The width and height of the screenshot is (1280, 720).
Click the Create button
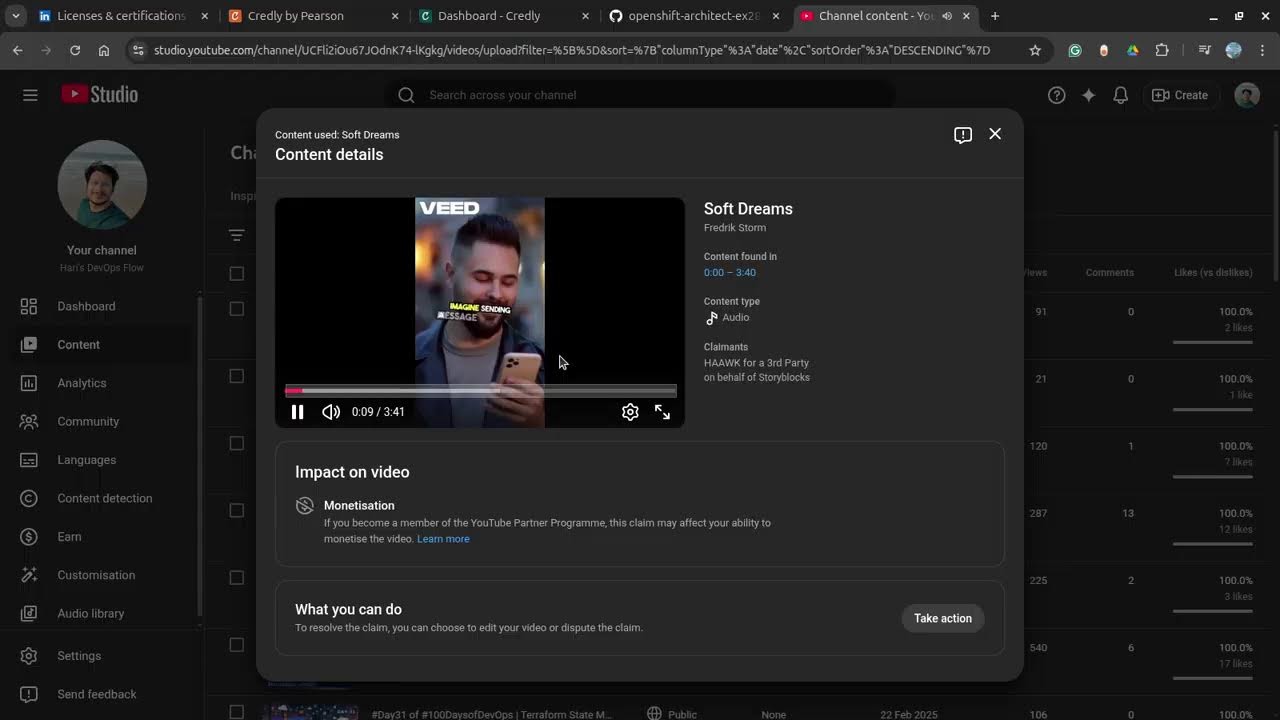1180,95
